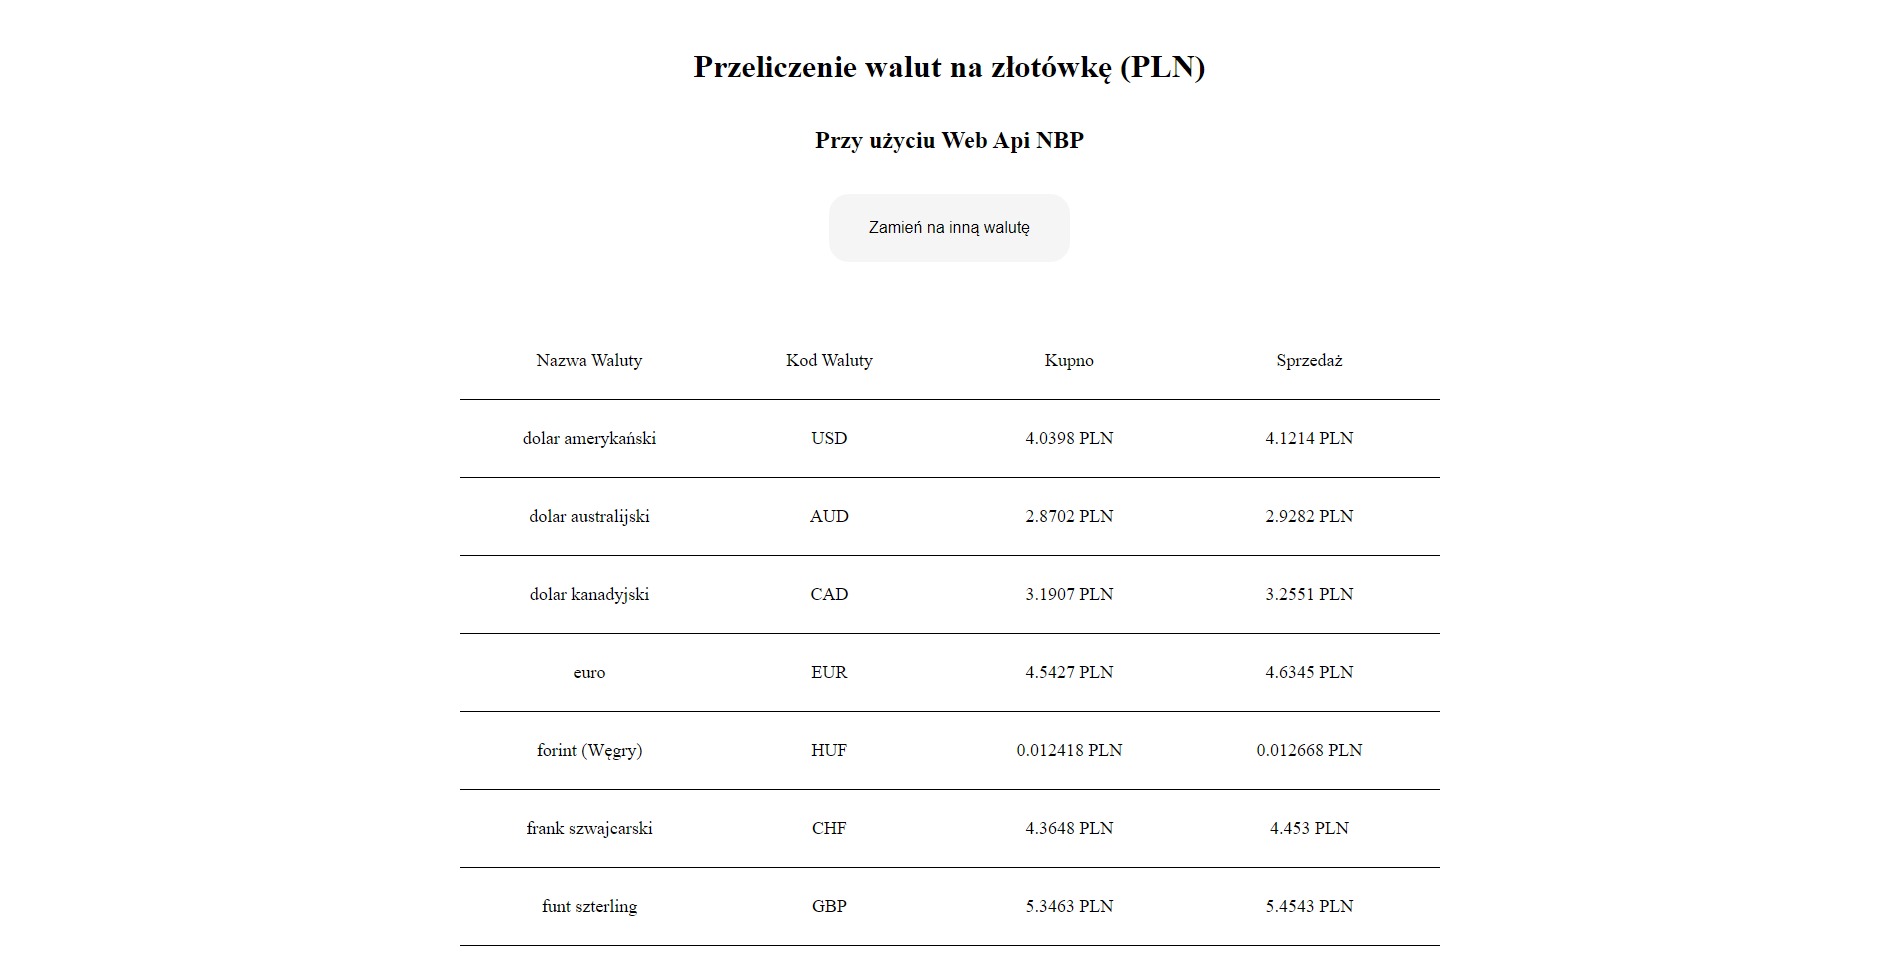Click the USD currency code cell
Image resolution: width=1897 pixels, height=961 pixels.
click(828, 438)
